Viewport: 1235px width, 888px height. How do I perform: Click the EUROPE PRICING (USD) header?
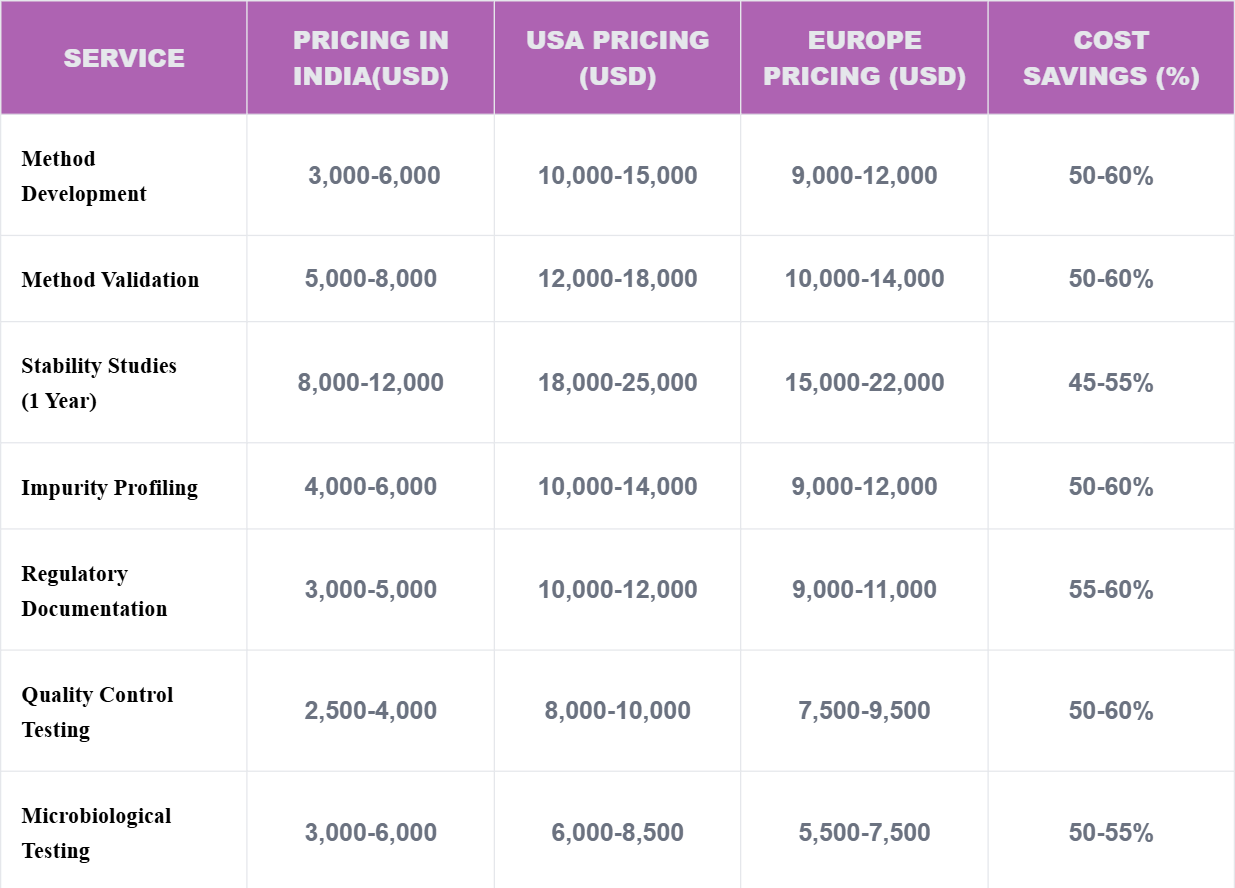(864, 58)
